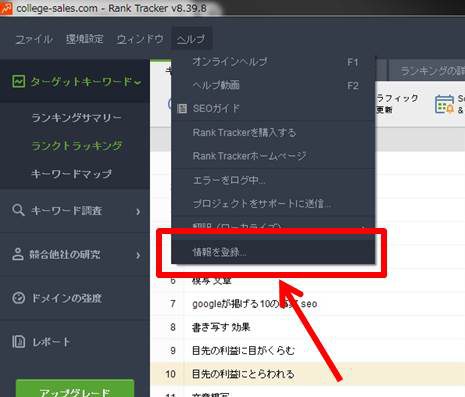Viewport: 465px width, 397px height.
Task: Open レポート section
Action: pyautogui.click(x=75, y=341)
